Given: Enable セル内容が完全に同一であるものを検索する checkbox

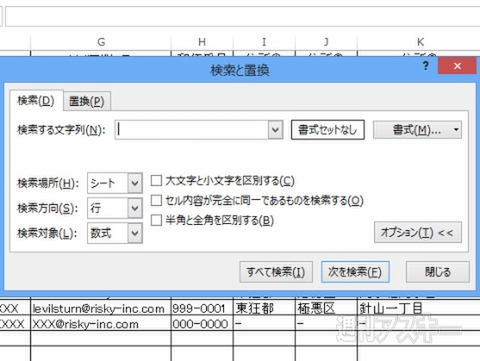Looking at the screenshot, I should pyautogui.click(x=156, y=200).
